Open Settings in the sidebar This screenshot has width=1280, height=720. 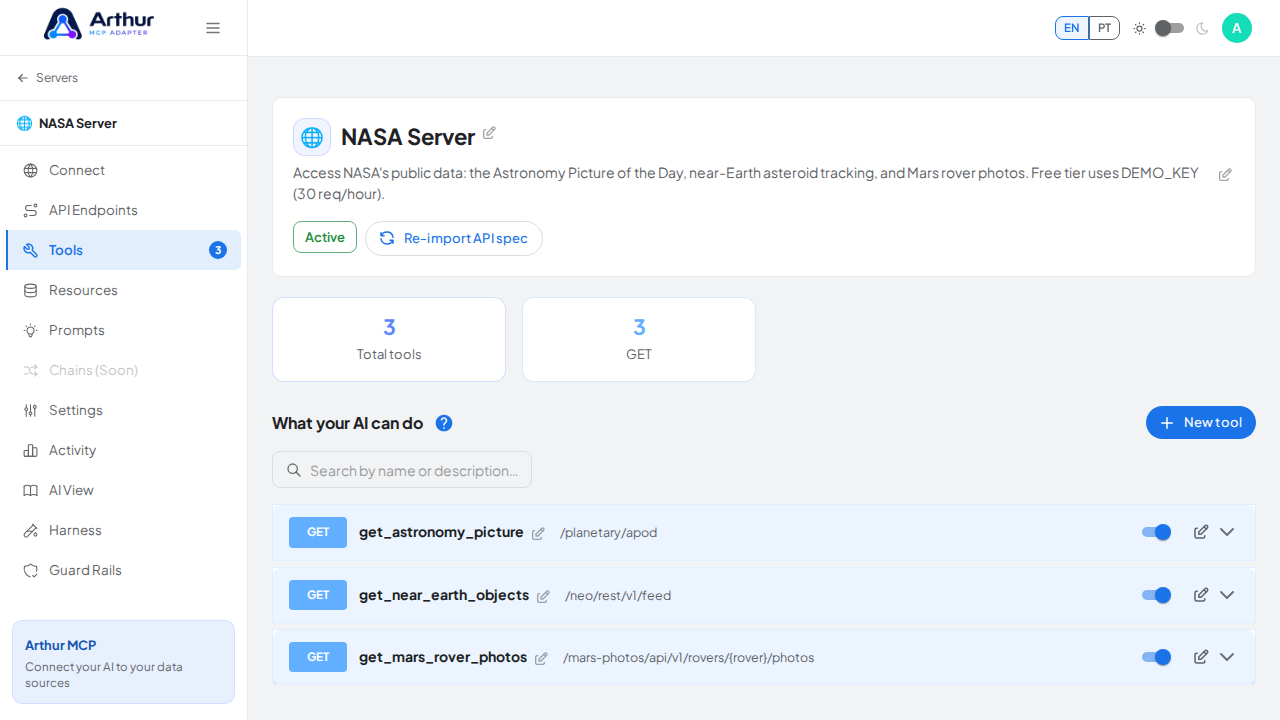[123, 410]
